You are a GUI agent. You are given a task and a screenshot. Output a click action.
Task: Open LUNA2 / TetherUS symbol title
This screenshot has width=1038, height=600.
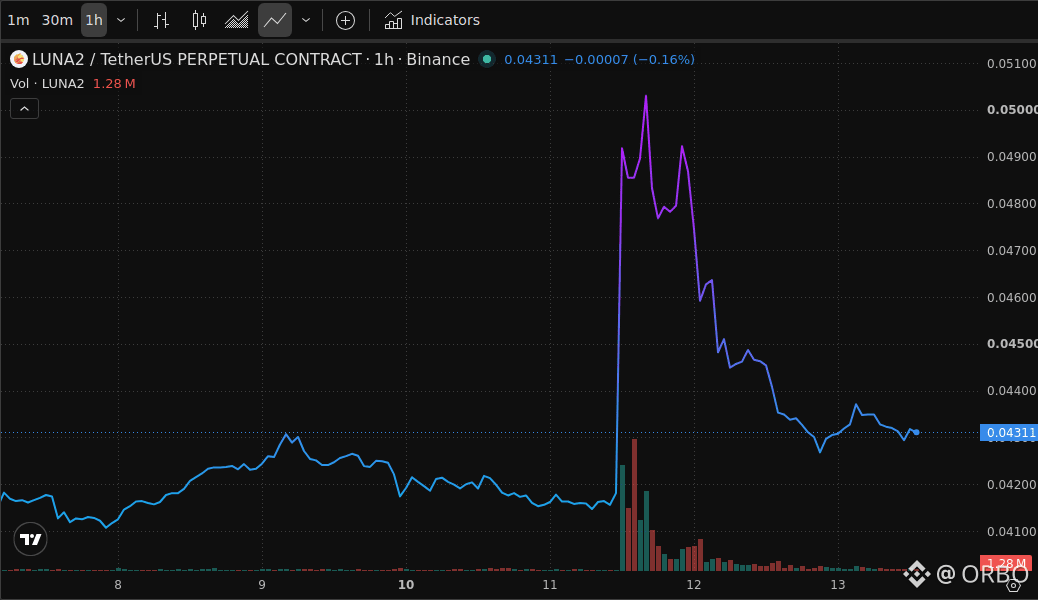(x=251, y=60)
